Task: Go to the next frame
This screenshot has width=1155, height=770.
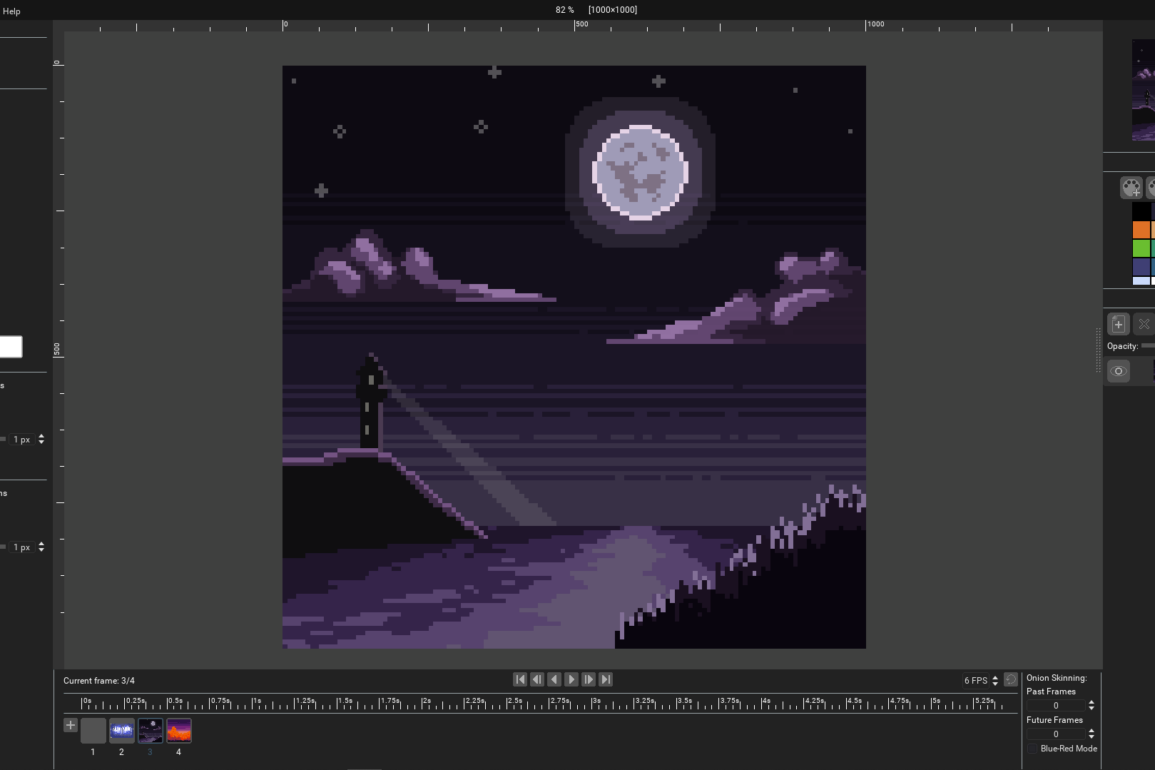Action: click(588, 679)
